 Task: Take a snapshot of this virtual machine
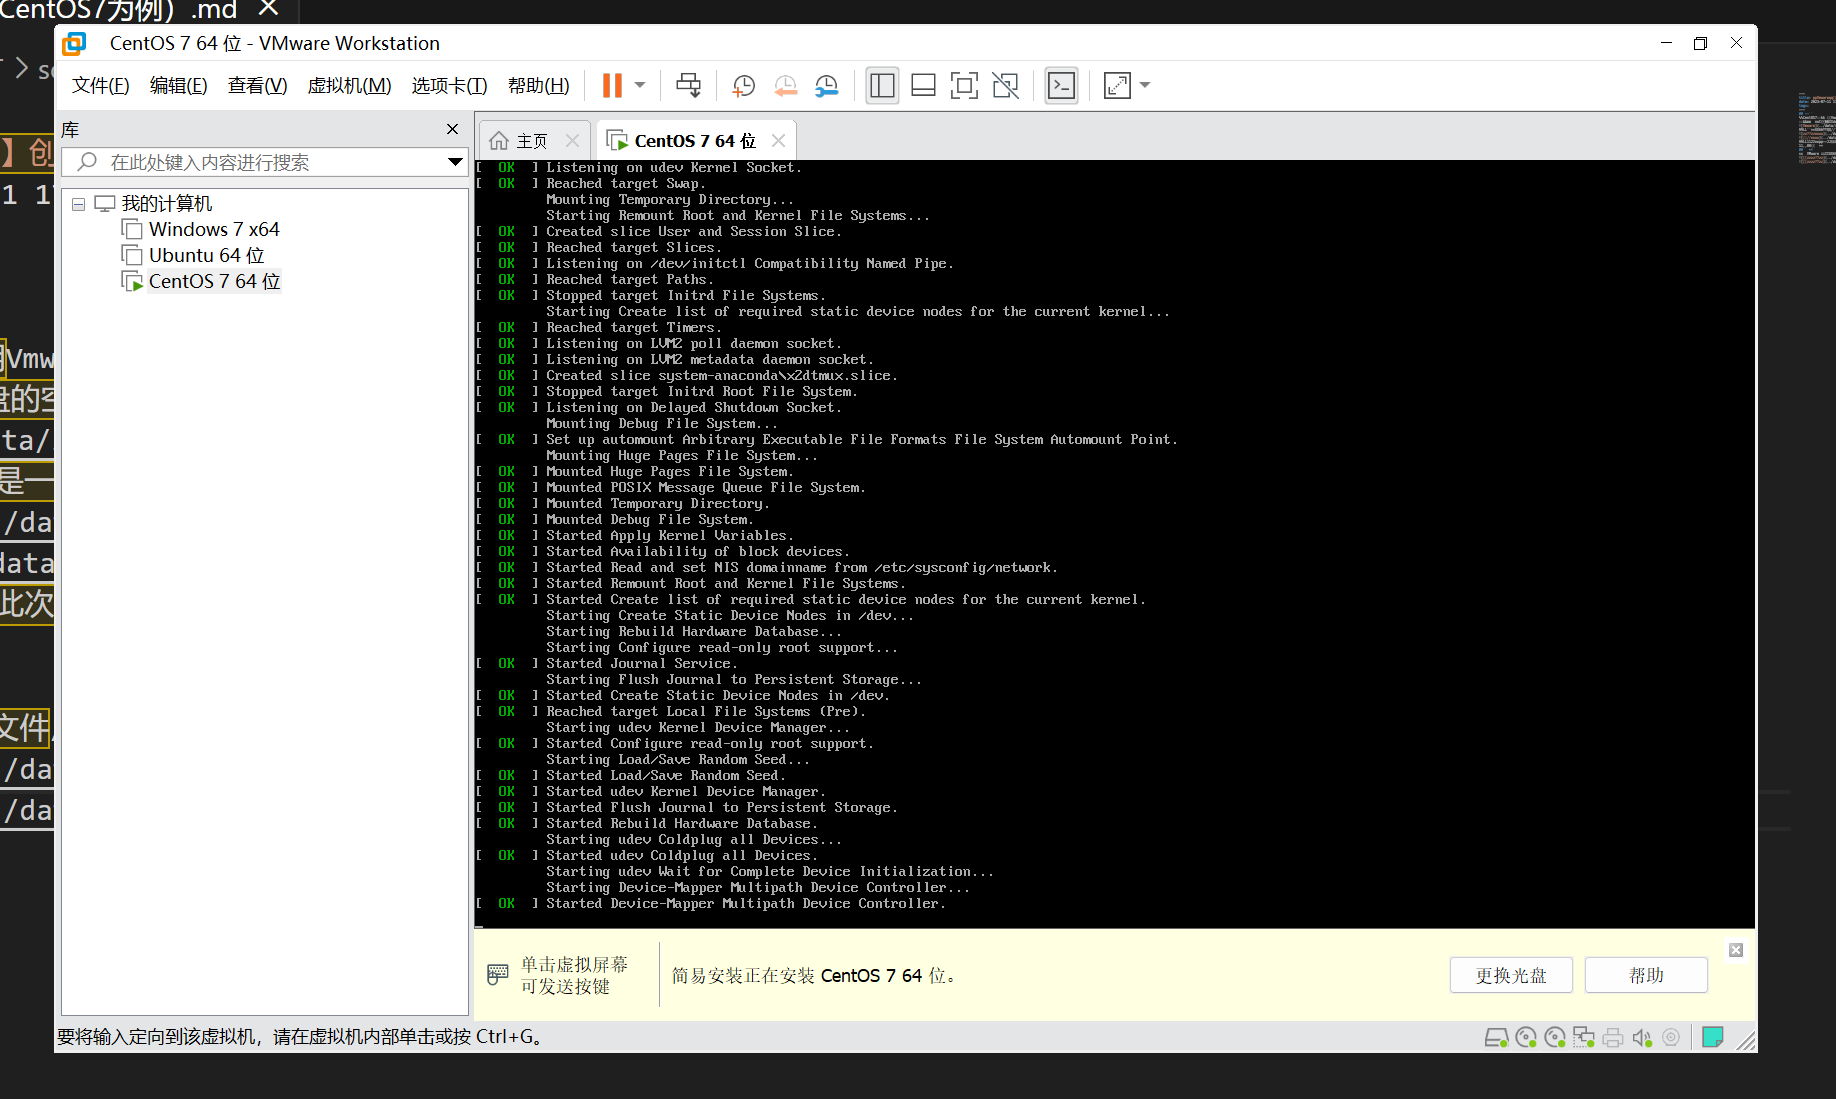click(743, 86)
